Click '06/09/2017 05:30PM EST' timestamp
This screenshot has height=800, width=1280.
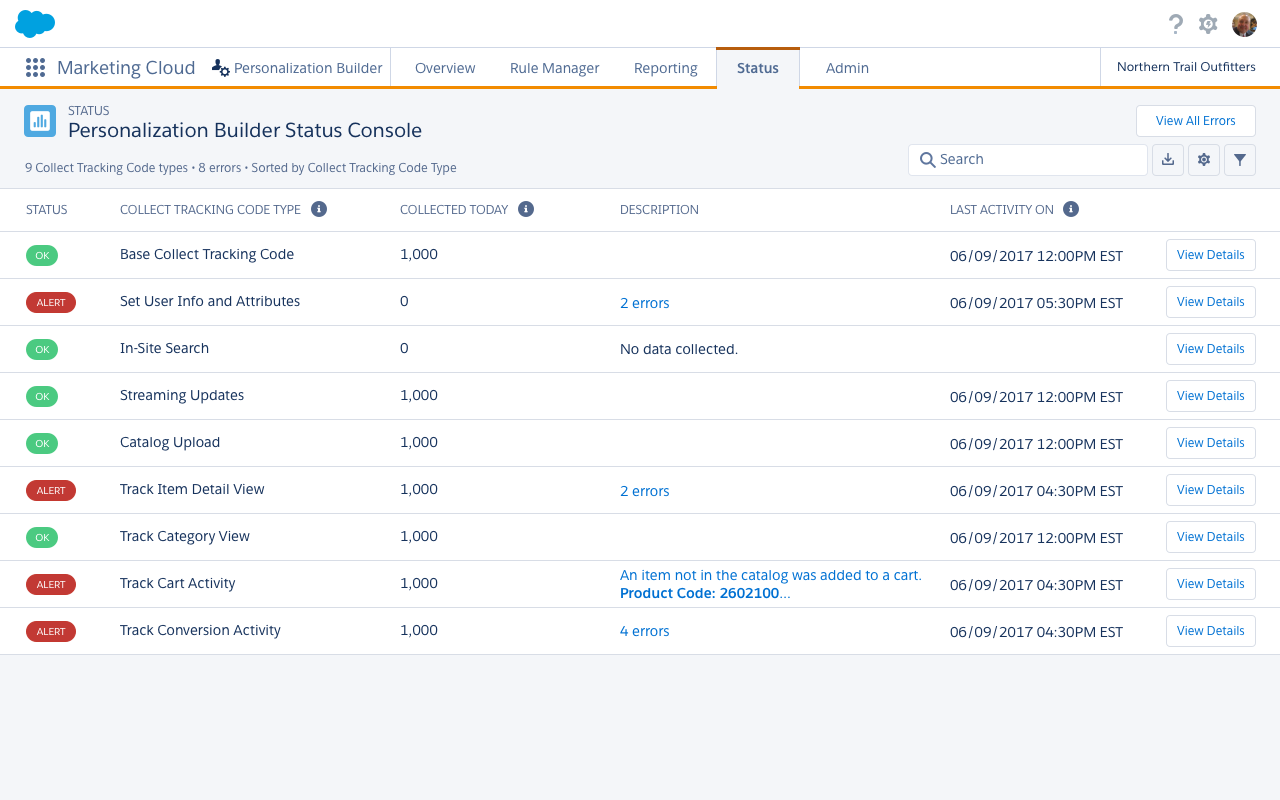[1036, 303]
